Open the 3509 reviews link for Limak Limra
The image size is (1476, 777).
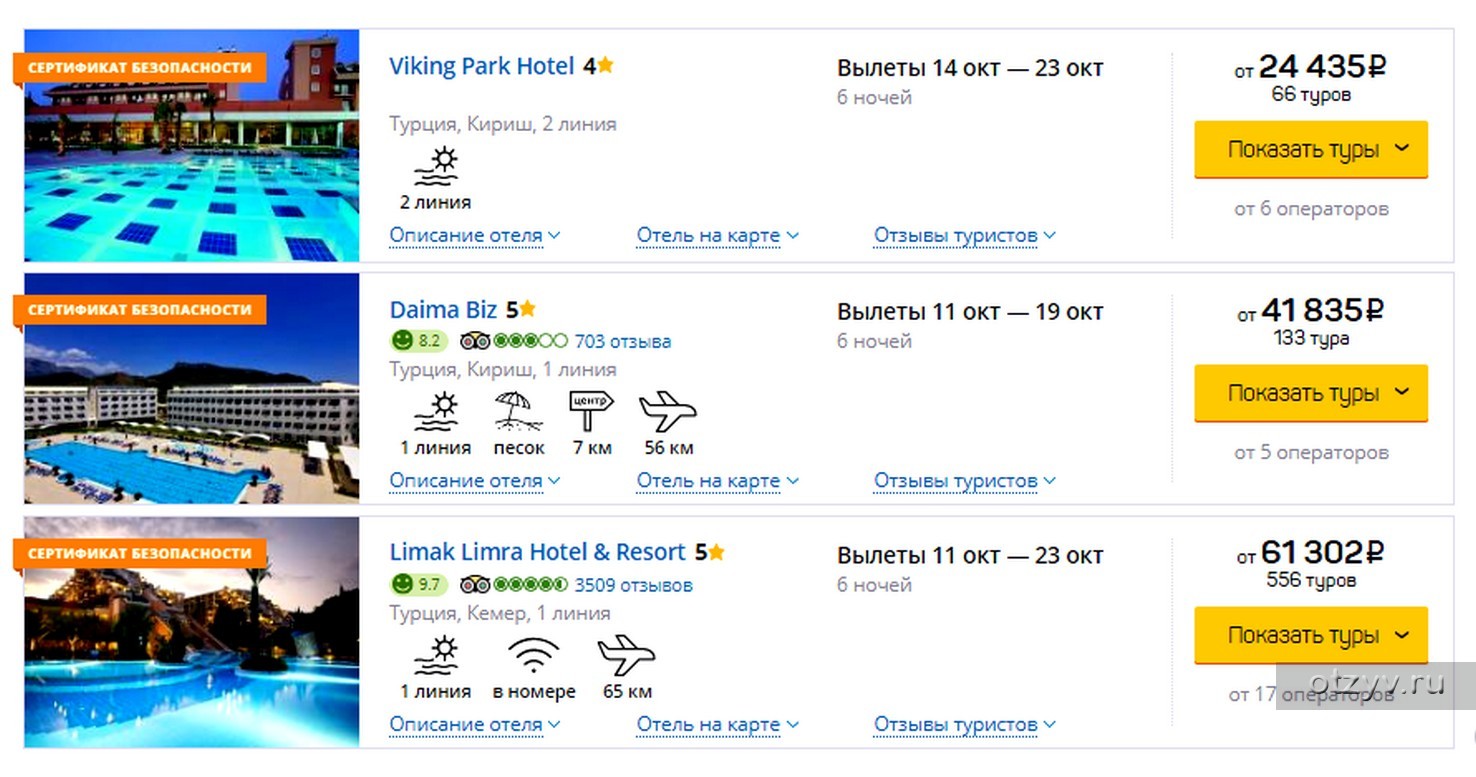pos(633,585)
